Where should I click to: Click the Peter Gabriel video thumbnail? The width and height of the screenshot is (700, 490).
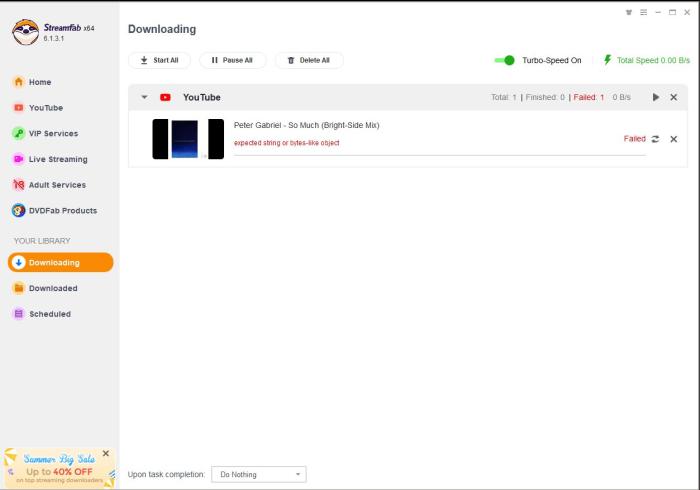point(187,139)
